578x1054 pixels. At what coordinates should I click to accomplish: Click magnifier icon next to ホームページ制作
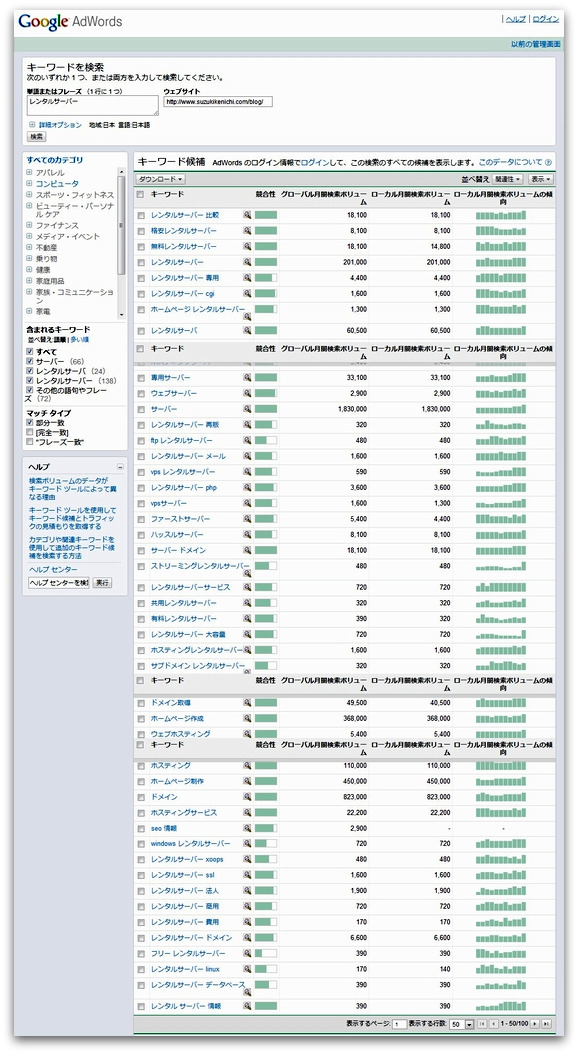247,781
